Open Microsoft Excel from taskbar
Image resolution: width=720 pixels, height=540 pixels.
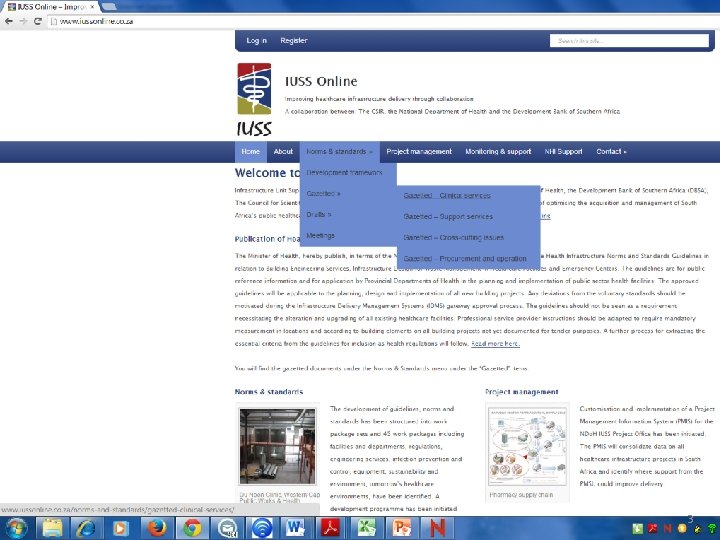click(x=366, y=529)
